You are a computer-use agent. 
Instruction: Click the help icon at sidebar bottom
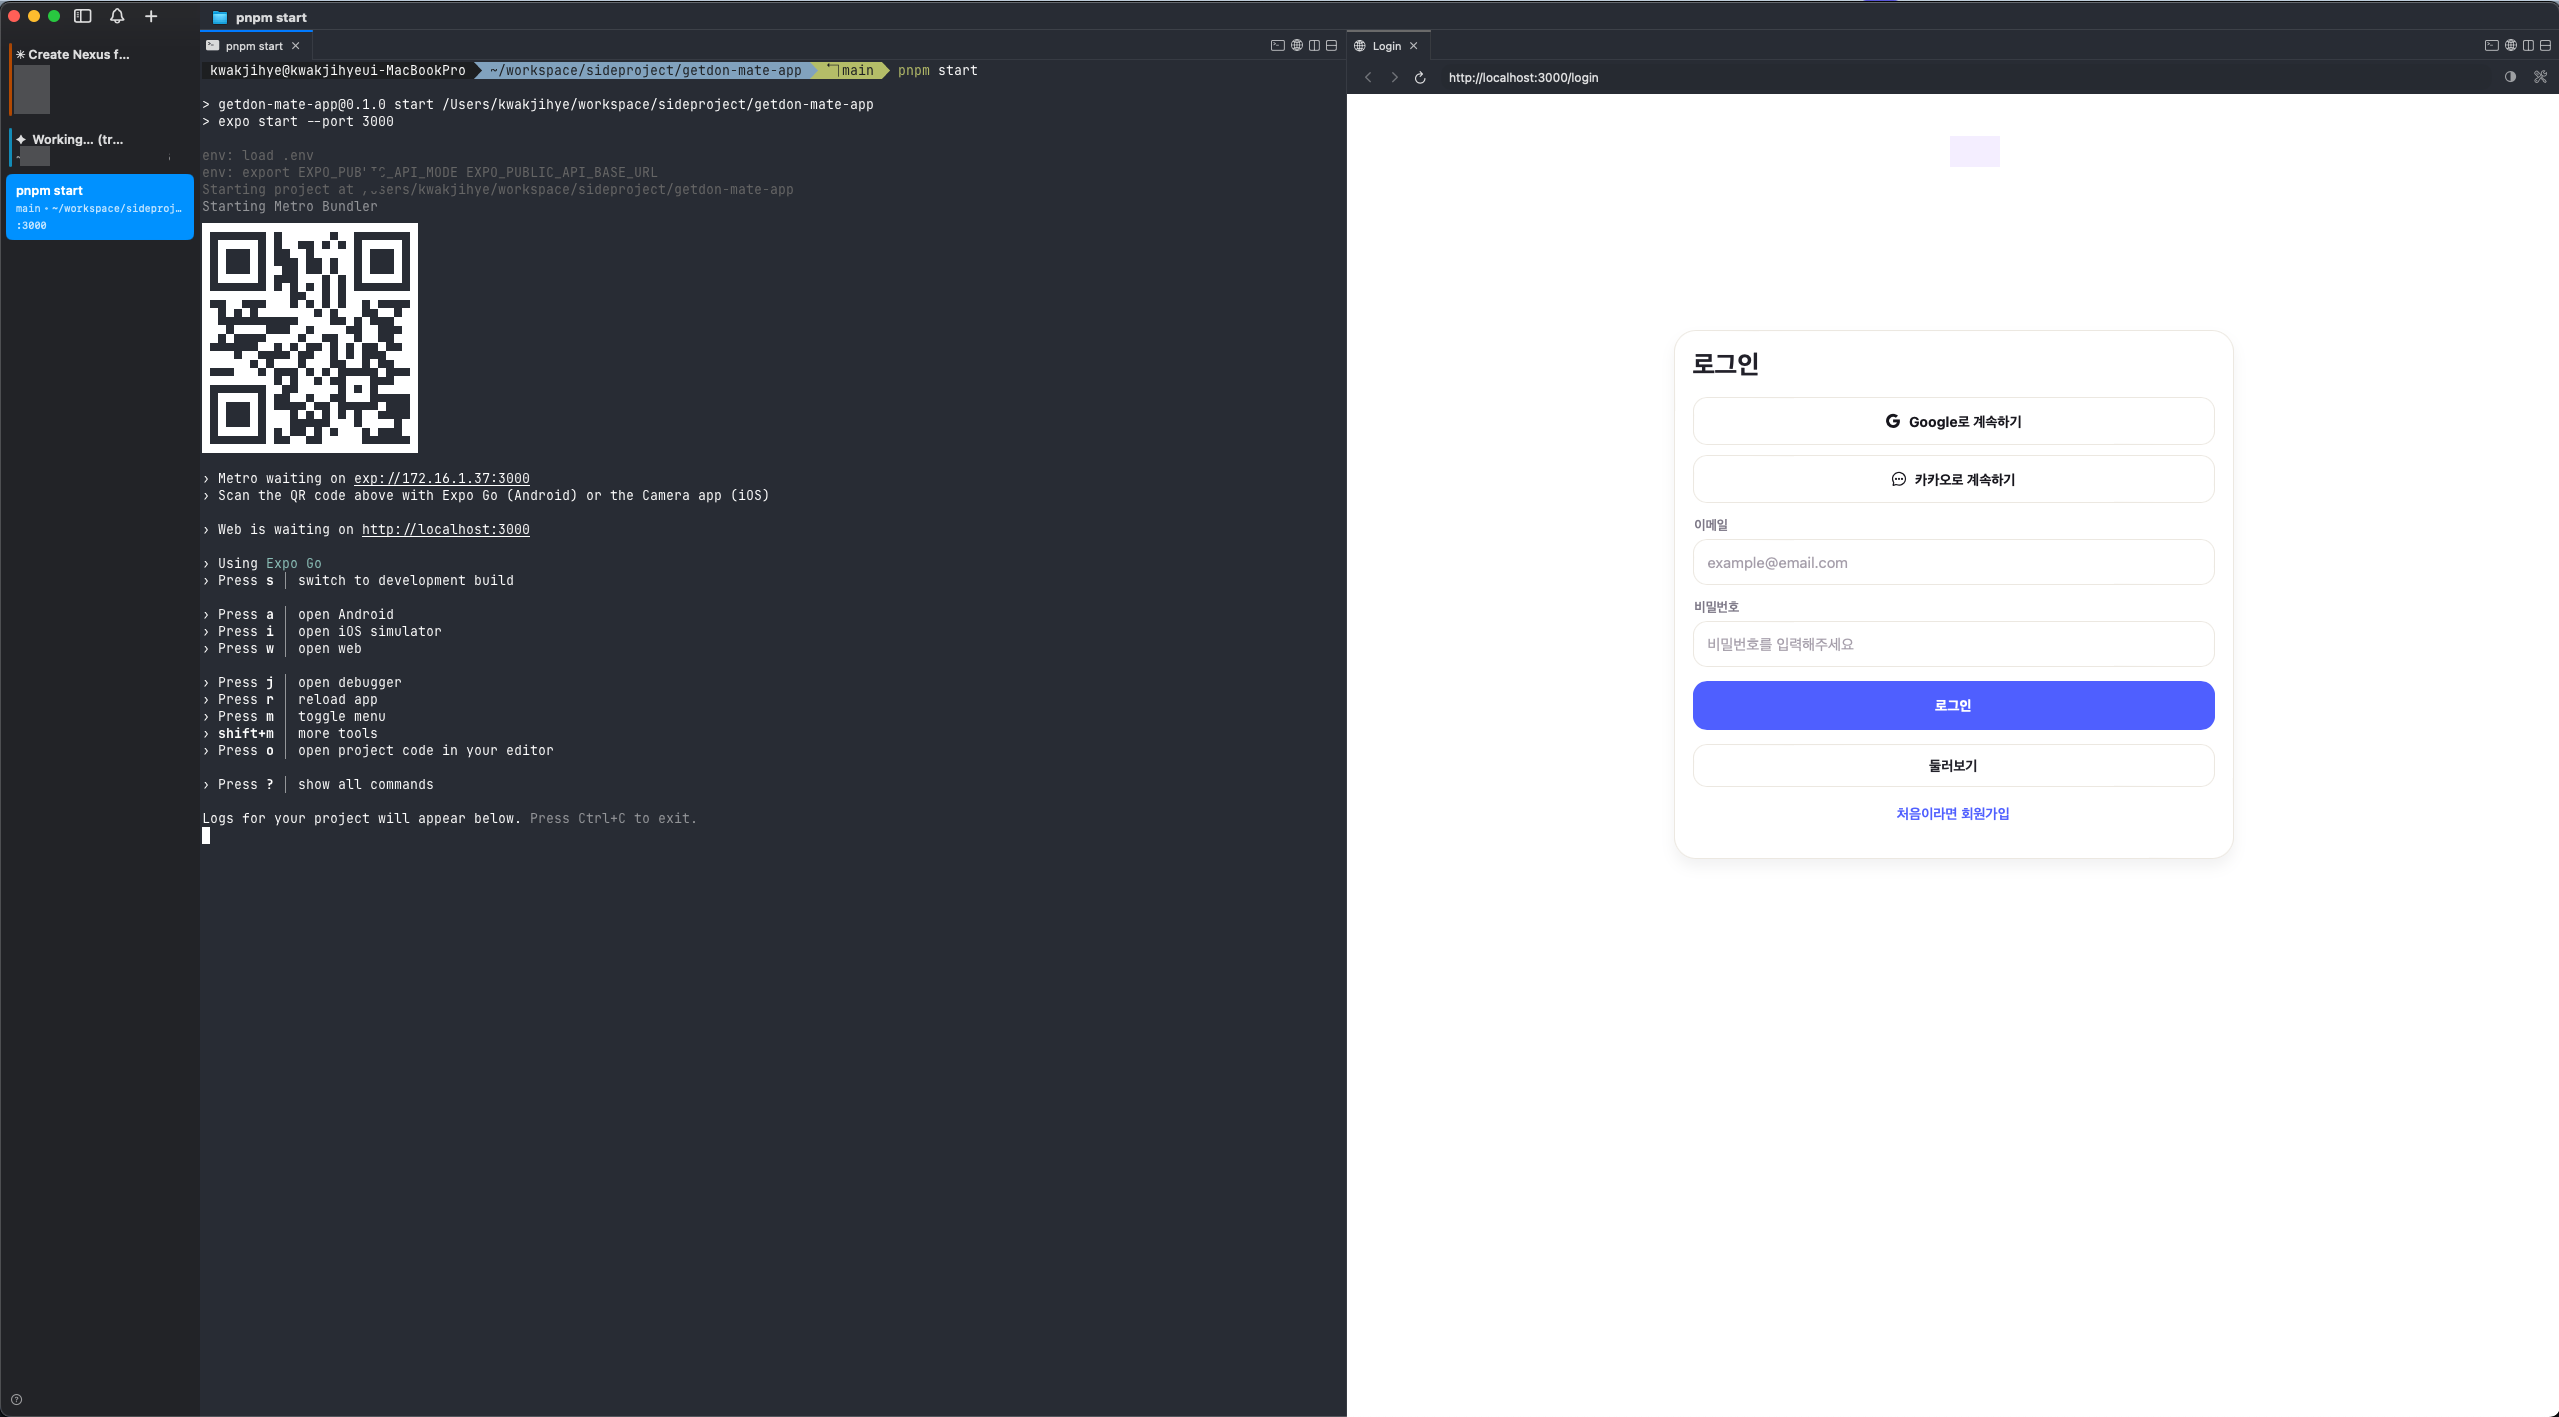(x=16, y=1400)
